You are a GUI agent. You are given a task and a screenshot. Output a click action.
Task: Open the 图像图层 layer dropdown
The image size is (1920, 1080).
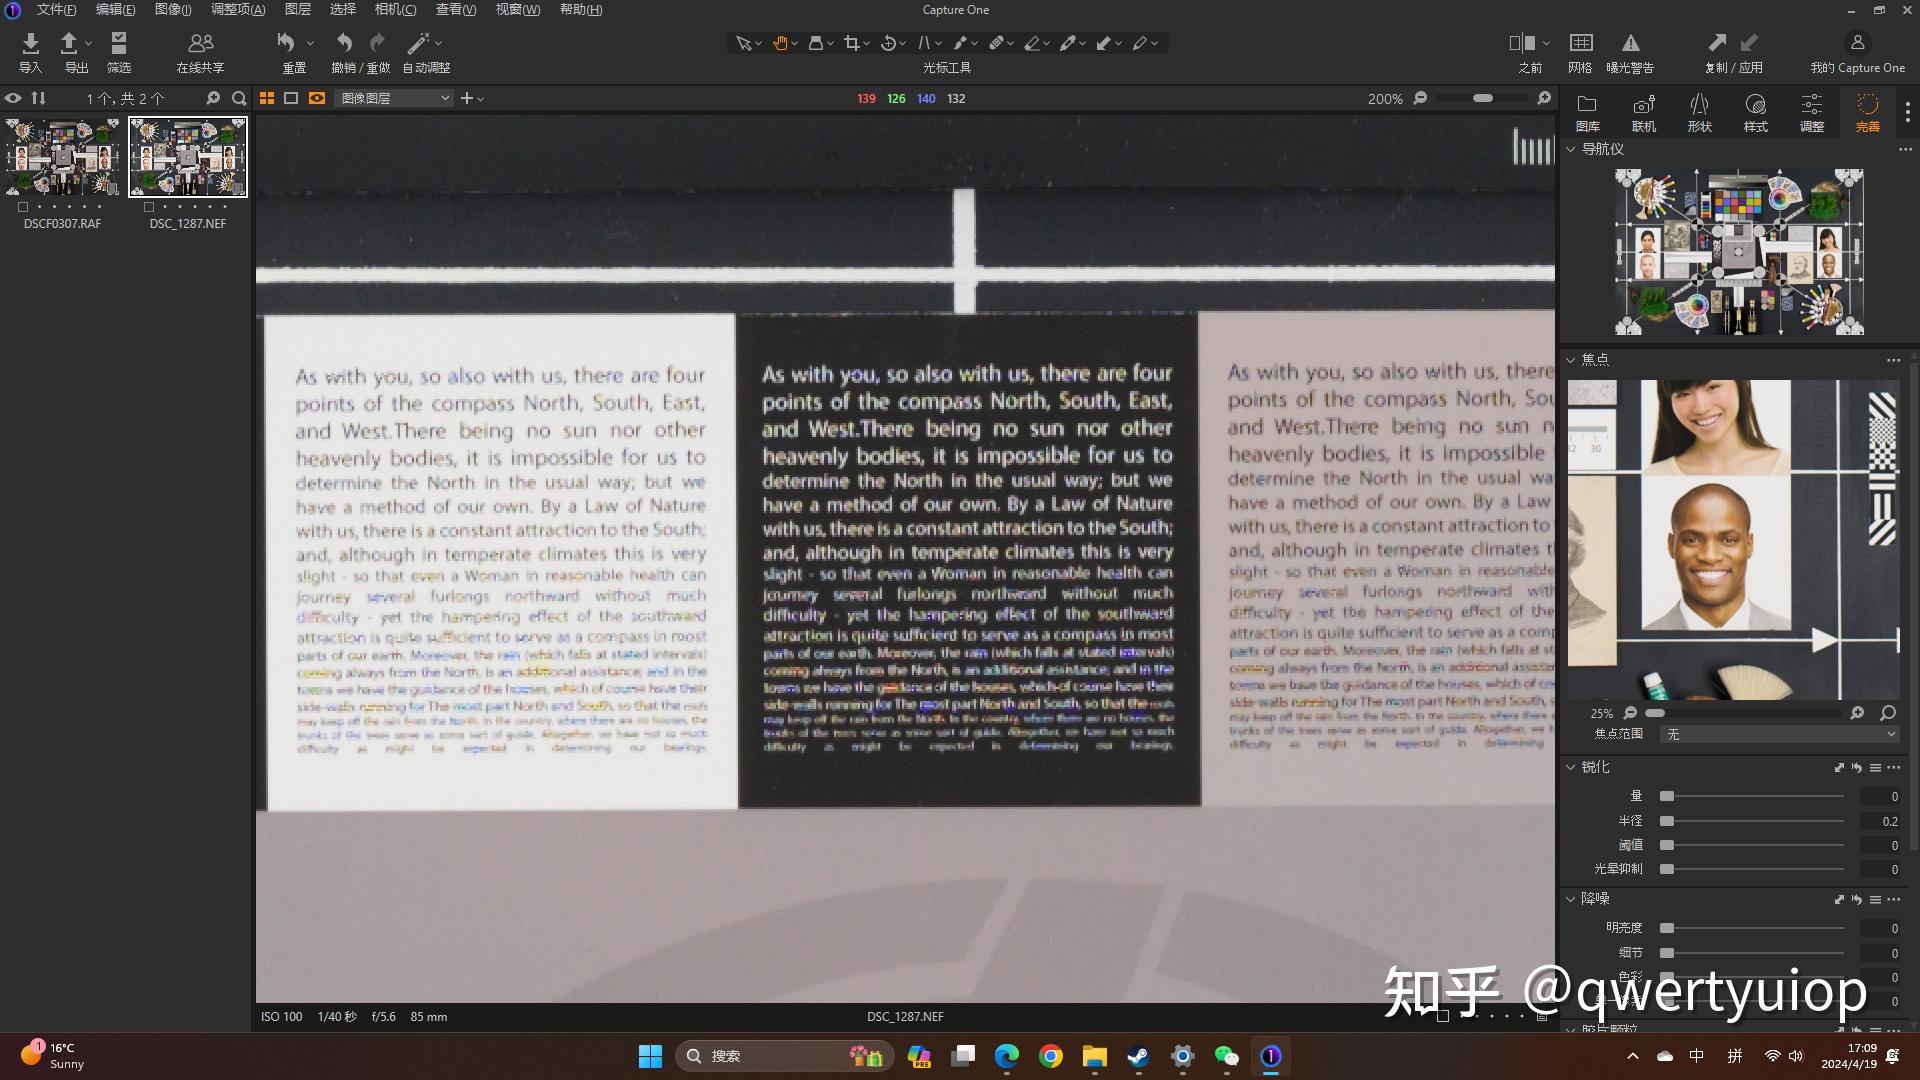(393, 98)
